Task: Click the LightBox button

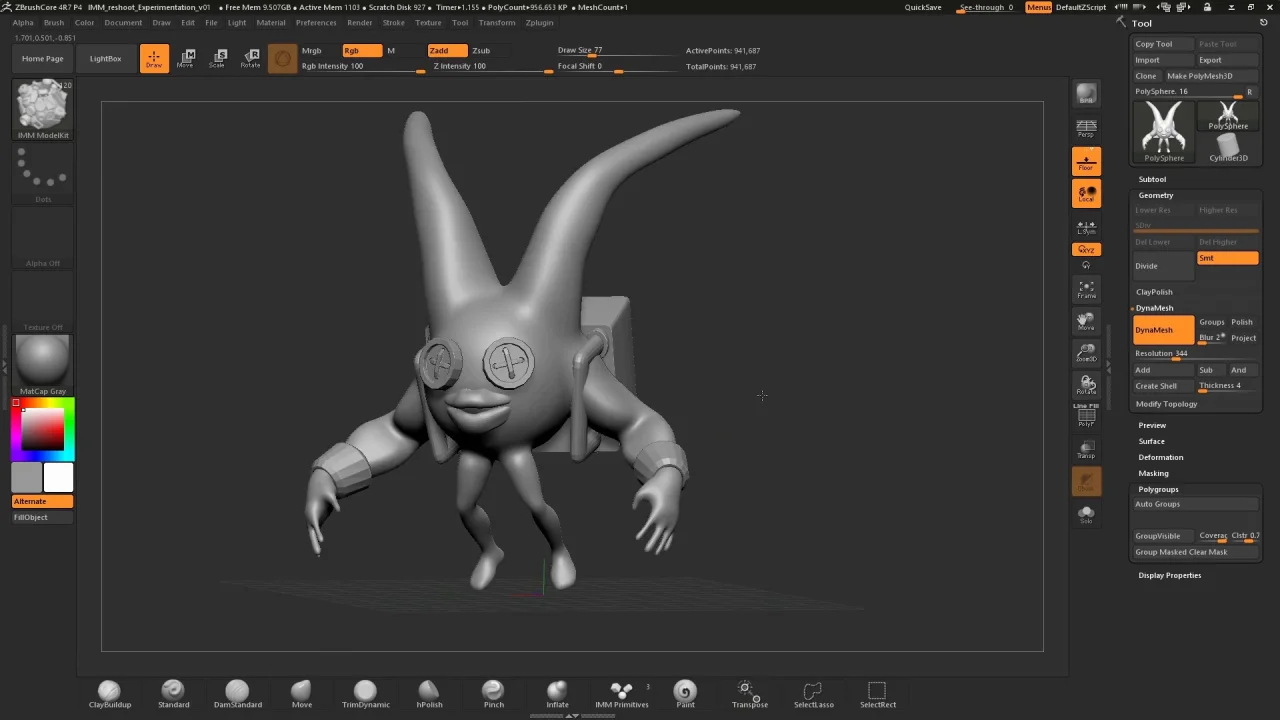Action: 105,58
